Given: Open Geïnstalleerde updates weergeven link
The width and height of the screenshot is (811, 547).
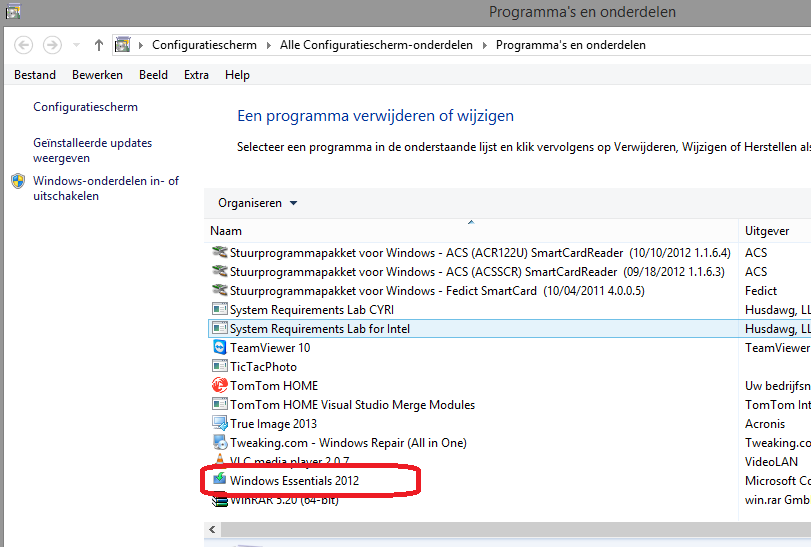Looking at the screenshot, I should pos(93,150).
